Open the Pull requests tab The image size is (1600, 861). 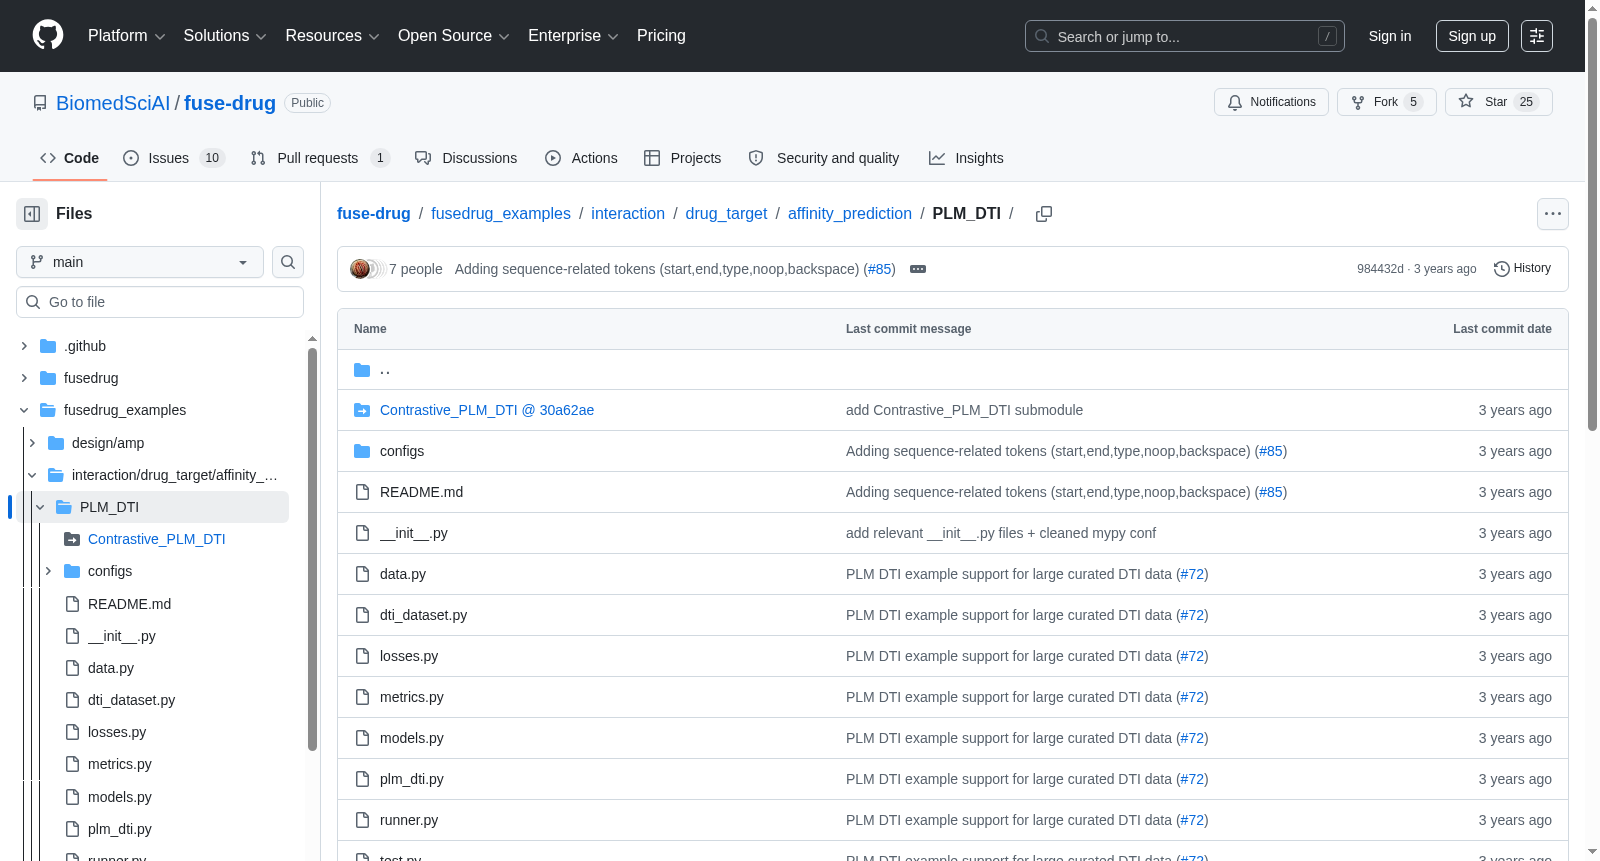pyautogui.click(x=319, y=158)
